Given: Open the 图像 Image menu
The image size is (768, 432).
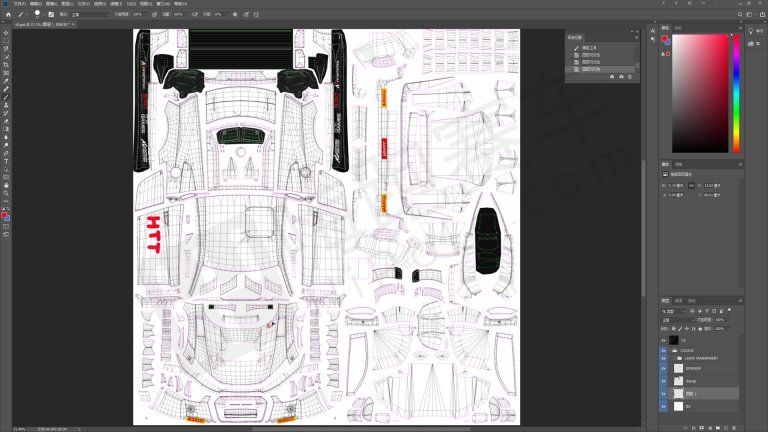Looking at the screenshot, I should [51, 3].
